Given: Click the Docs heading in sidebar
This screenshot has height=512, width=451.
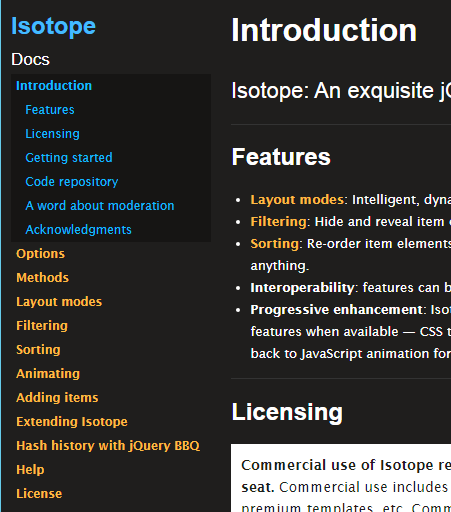Looking at the screenshot, I should [30, 60].
